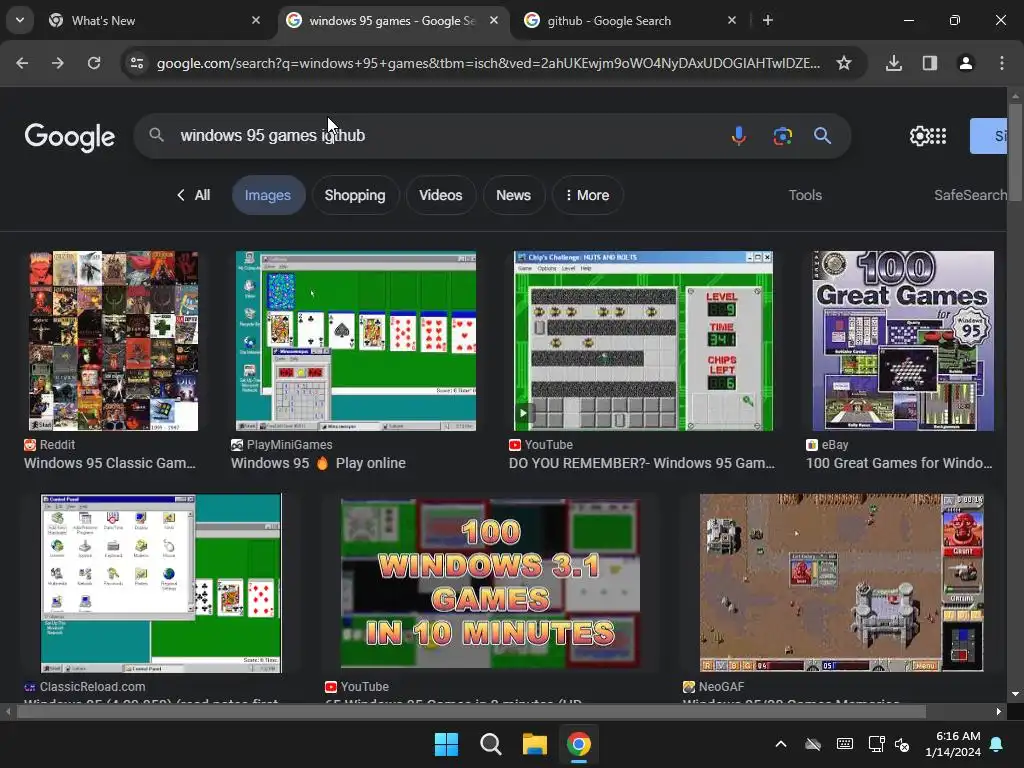This screenshot has width=1024, height=768.
Task: Open File Explorer from taskbar
Action: click(x=535, y=744)
